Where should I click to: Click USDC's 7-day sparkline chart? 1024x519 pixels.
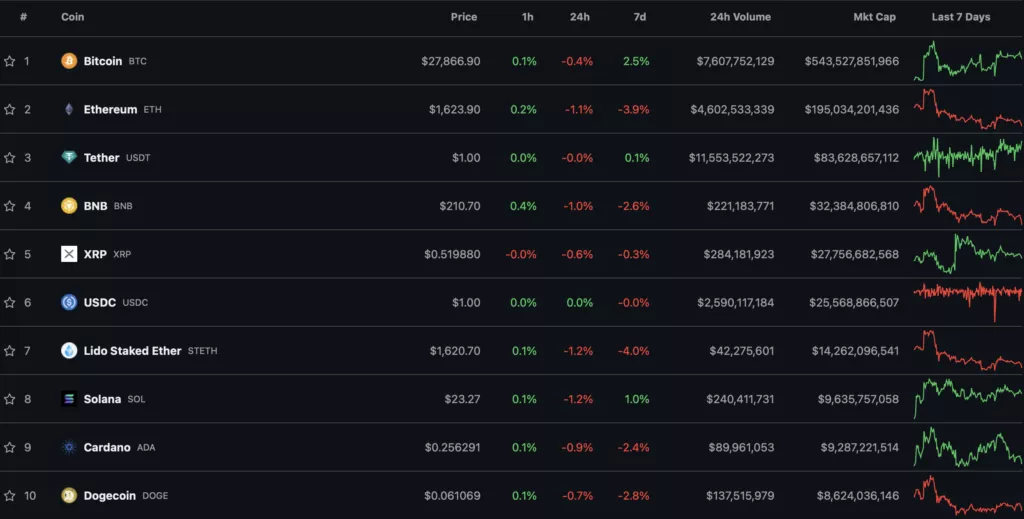[968, 302]
